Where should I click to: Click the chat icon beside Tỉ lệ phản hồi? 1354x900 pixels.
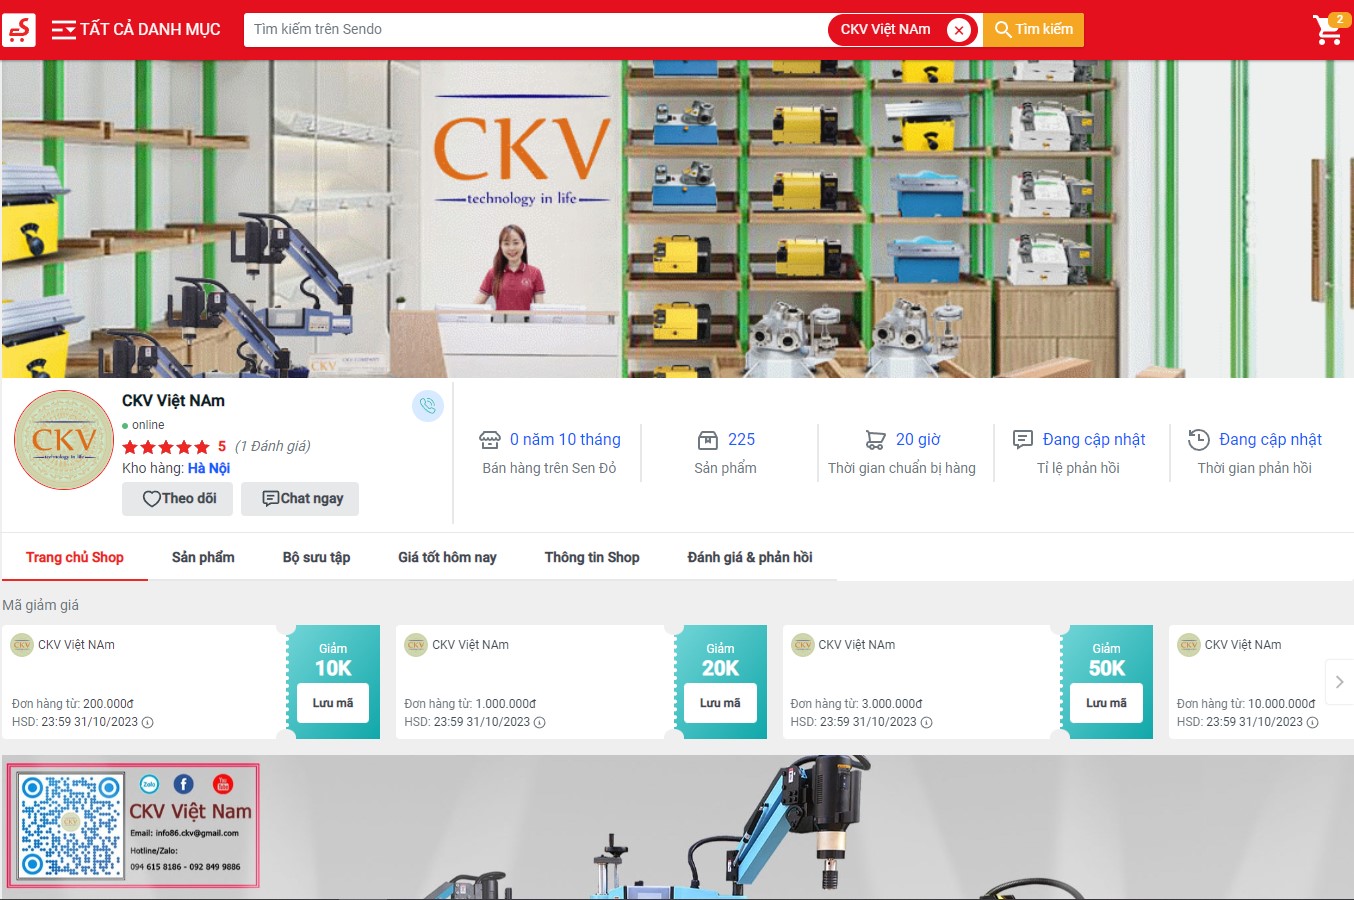[x=1022, y=440]
